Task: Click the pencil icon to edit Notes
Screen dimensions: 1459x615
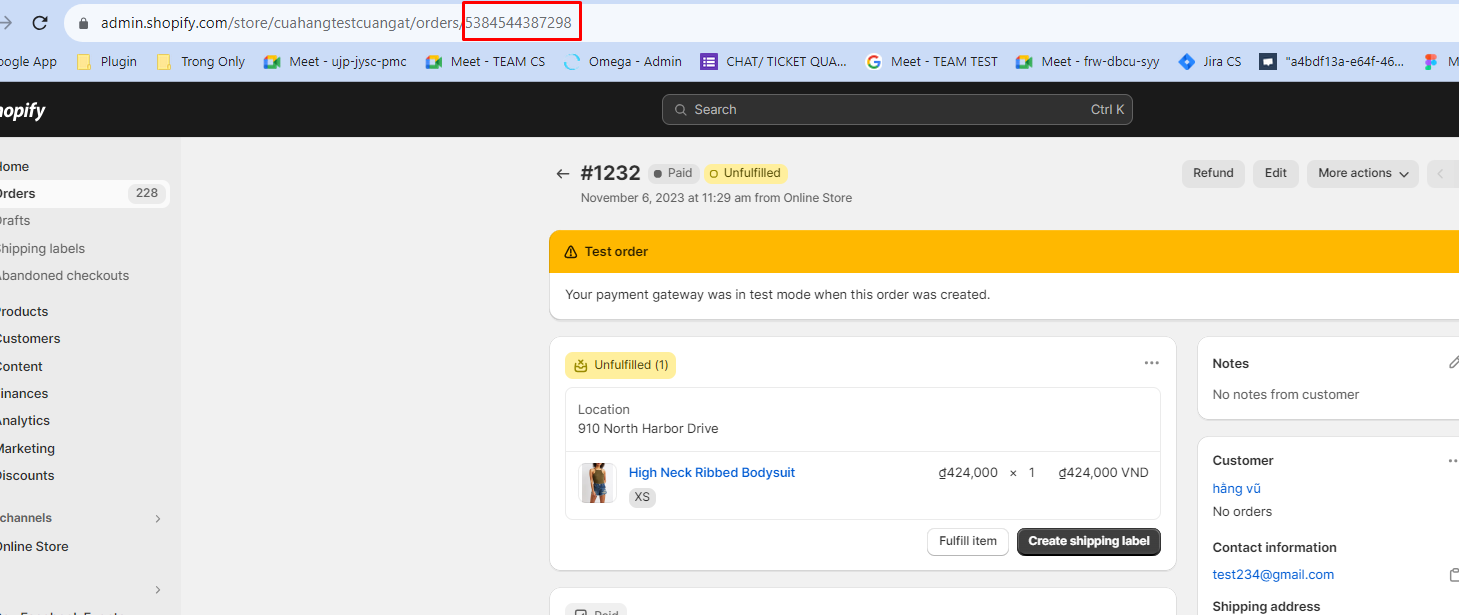Action: point(1453,363)
